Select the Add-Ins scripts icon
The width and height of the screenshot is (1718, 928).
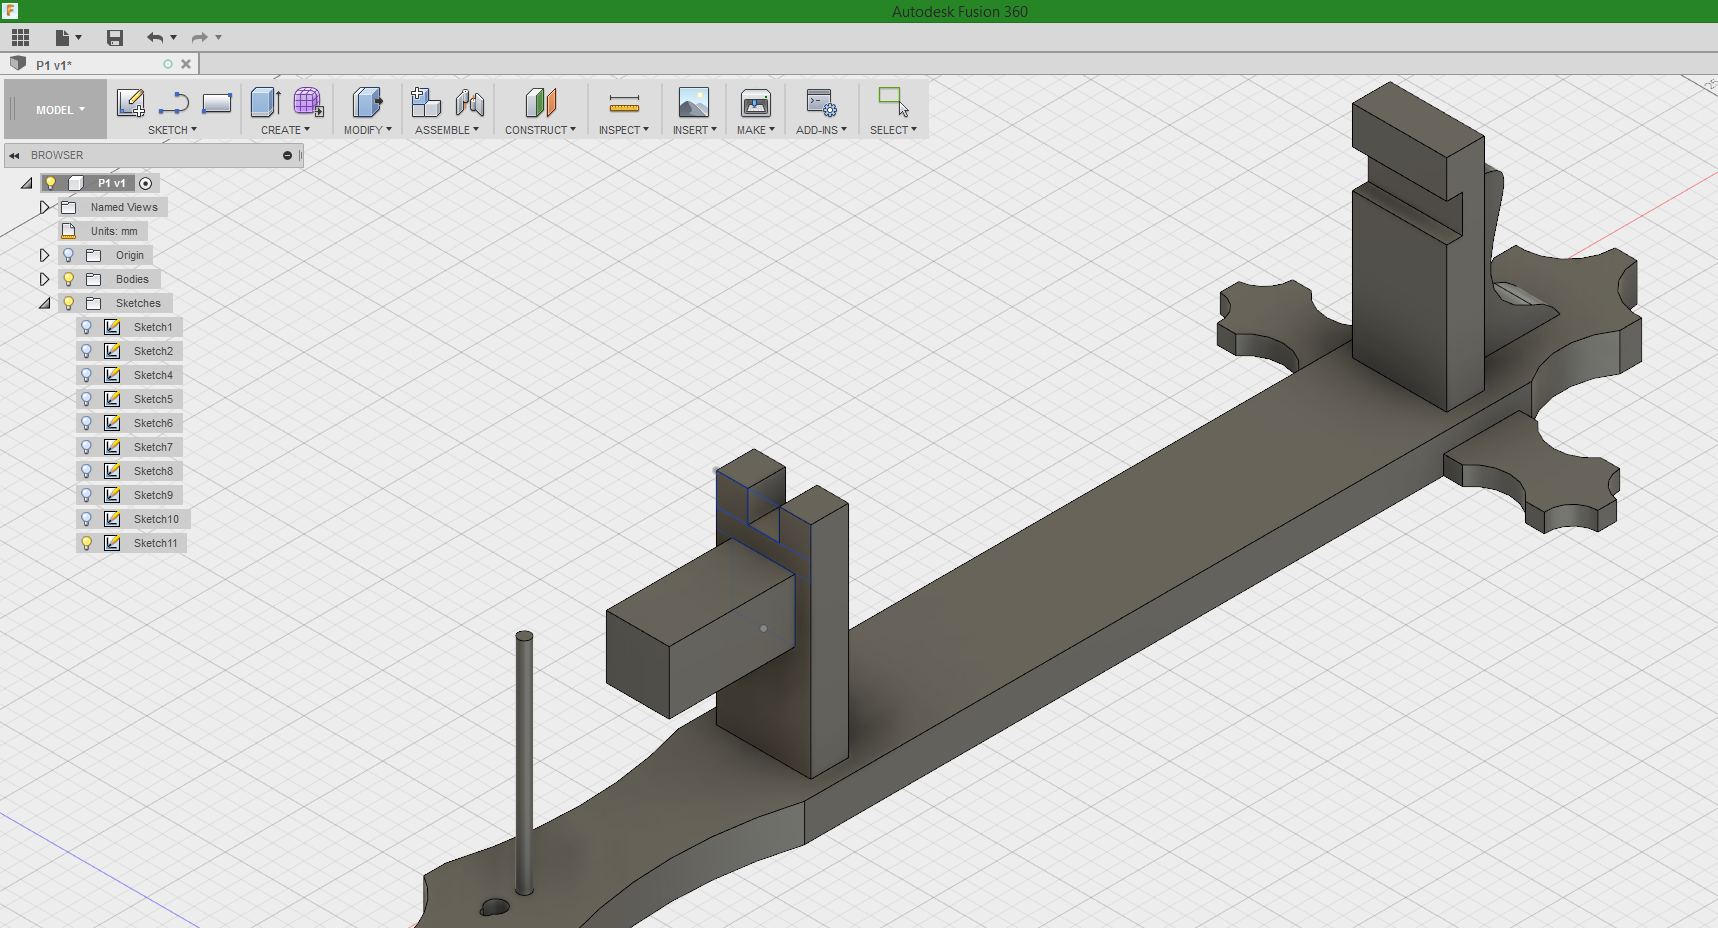click(x=821, y=103)
